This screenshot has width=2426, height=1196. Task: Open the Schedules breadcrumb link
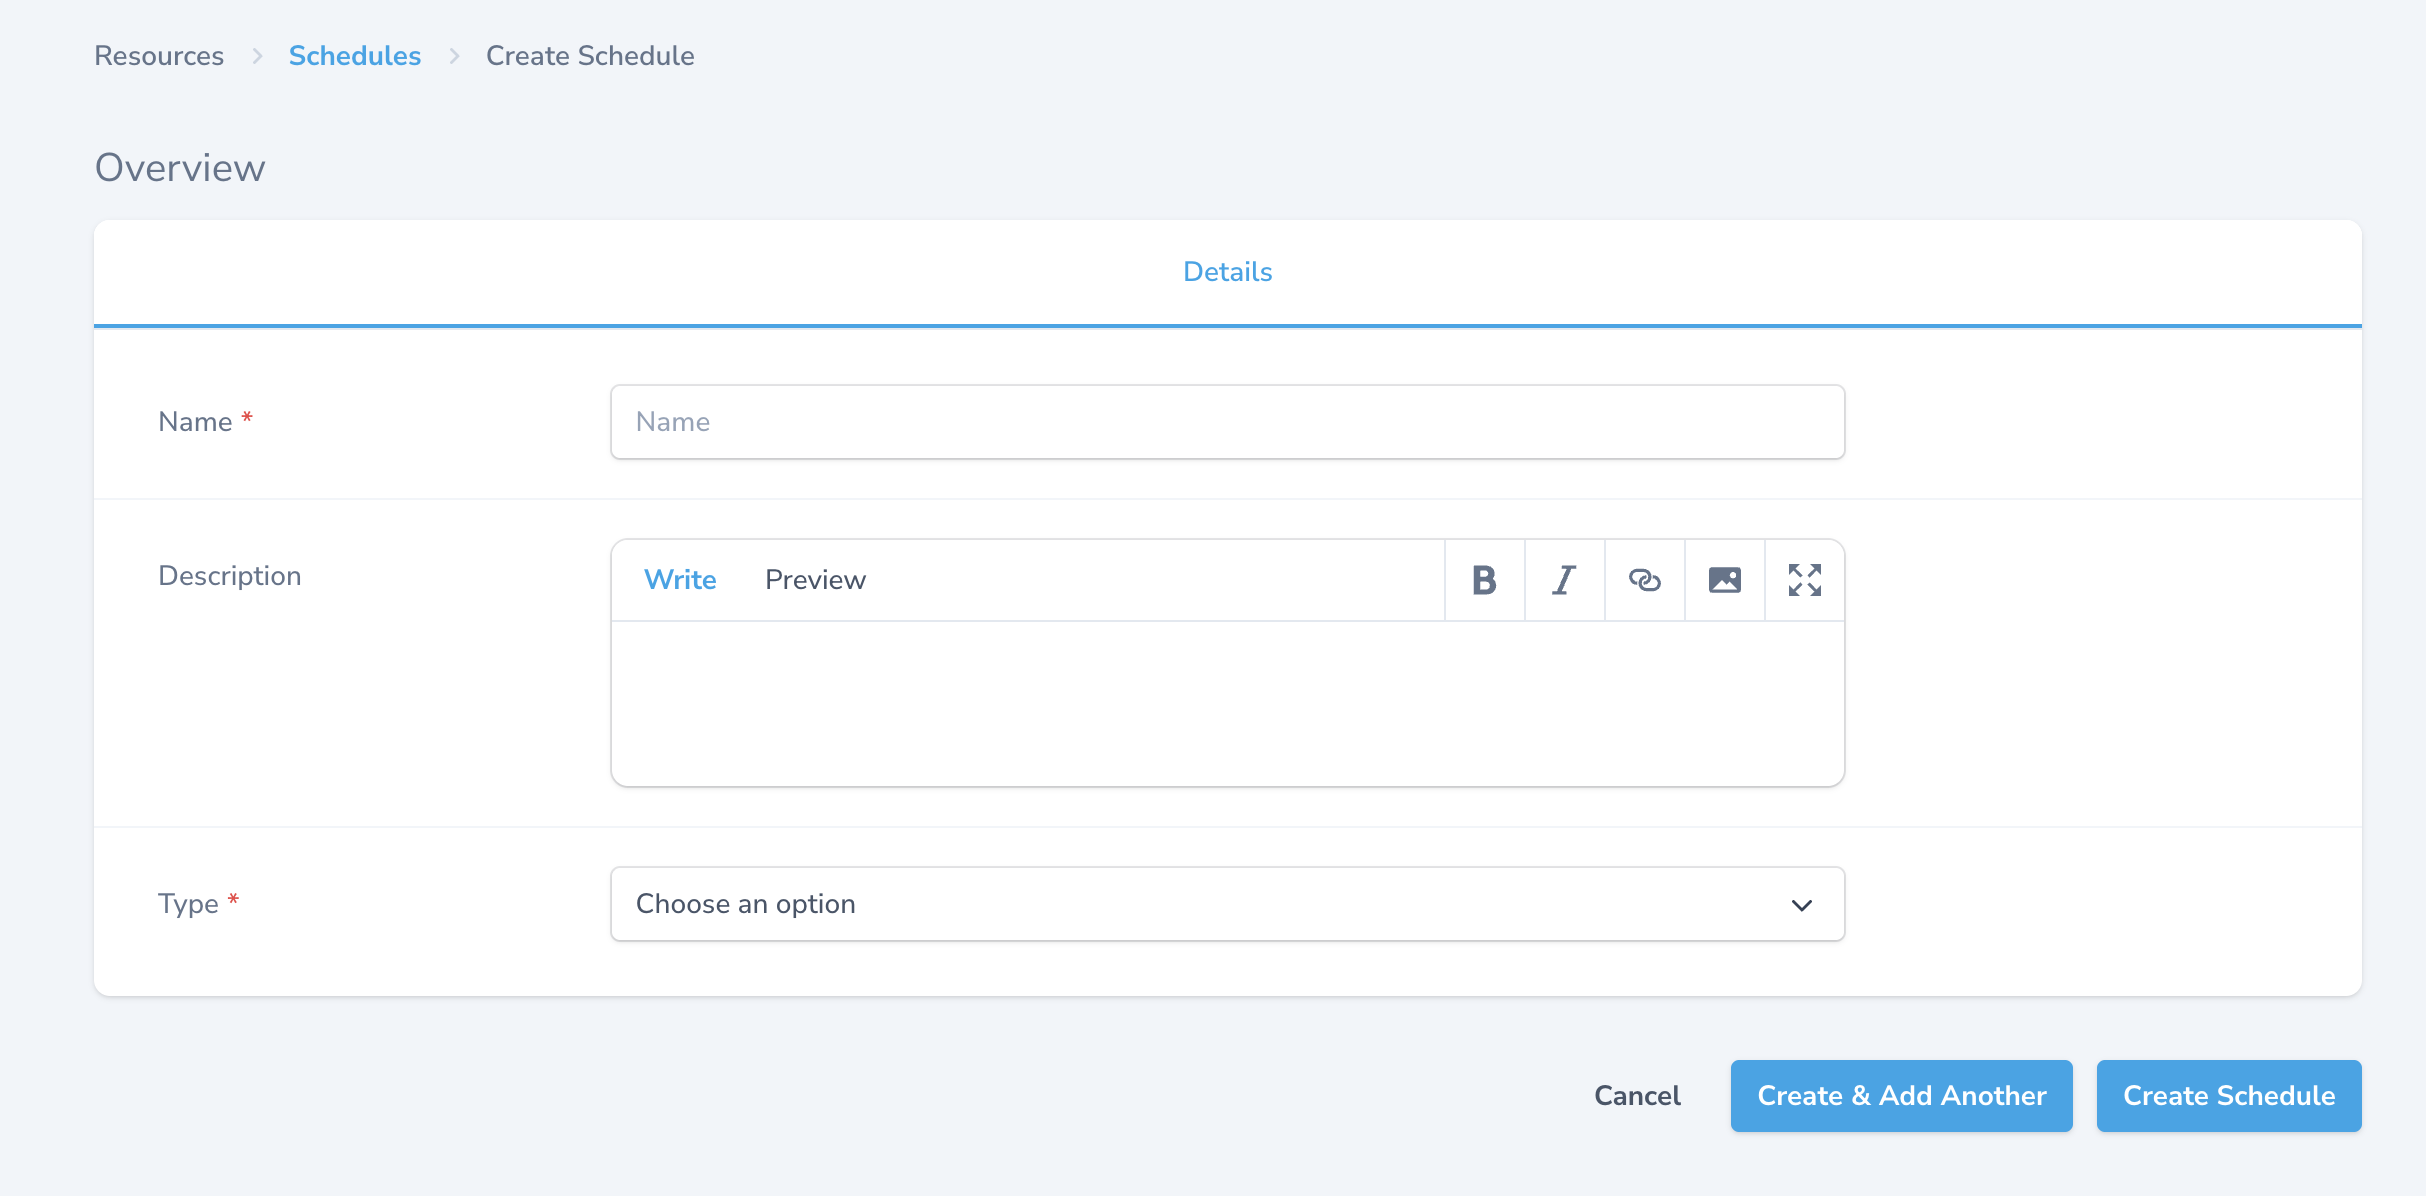355,56
